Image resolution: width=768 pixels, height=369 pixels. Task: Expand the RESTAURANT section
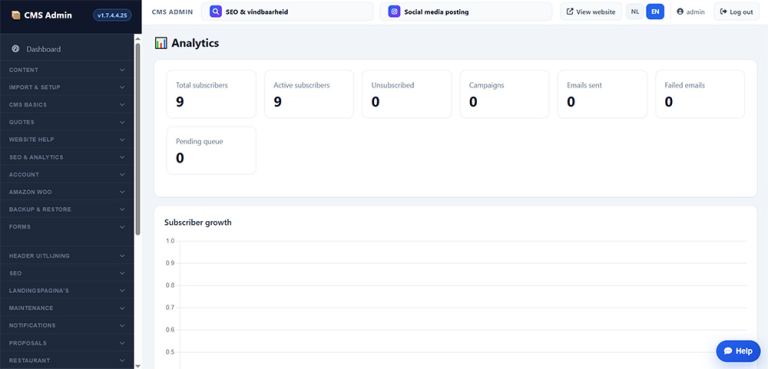pos(67,360)
